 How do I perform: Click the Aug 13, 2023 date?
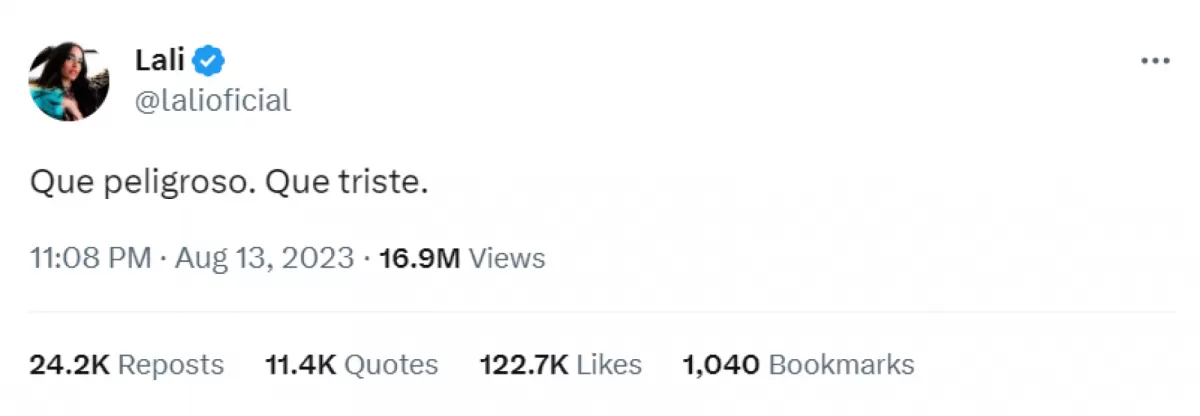point(264,258)
